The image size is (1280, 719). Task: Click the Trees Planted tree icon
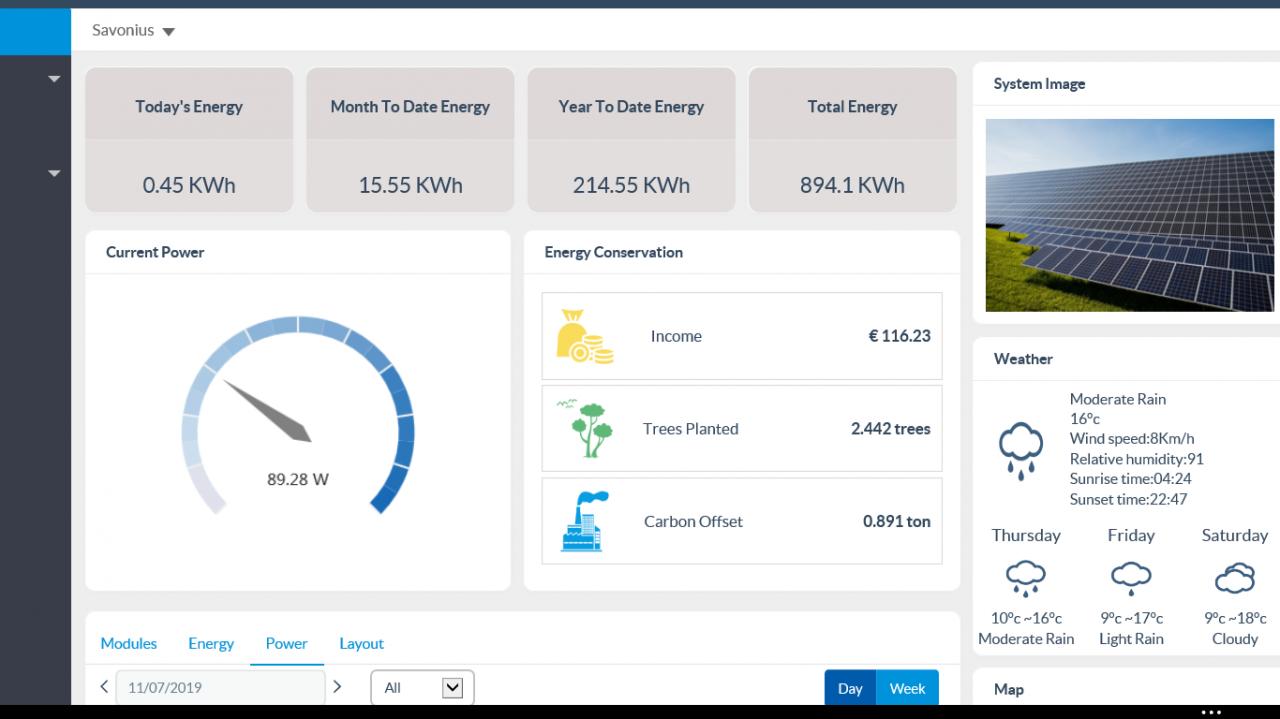coord(585,428)
